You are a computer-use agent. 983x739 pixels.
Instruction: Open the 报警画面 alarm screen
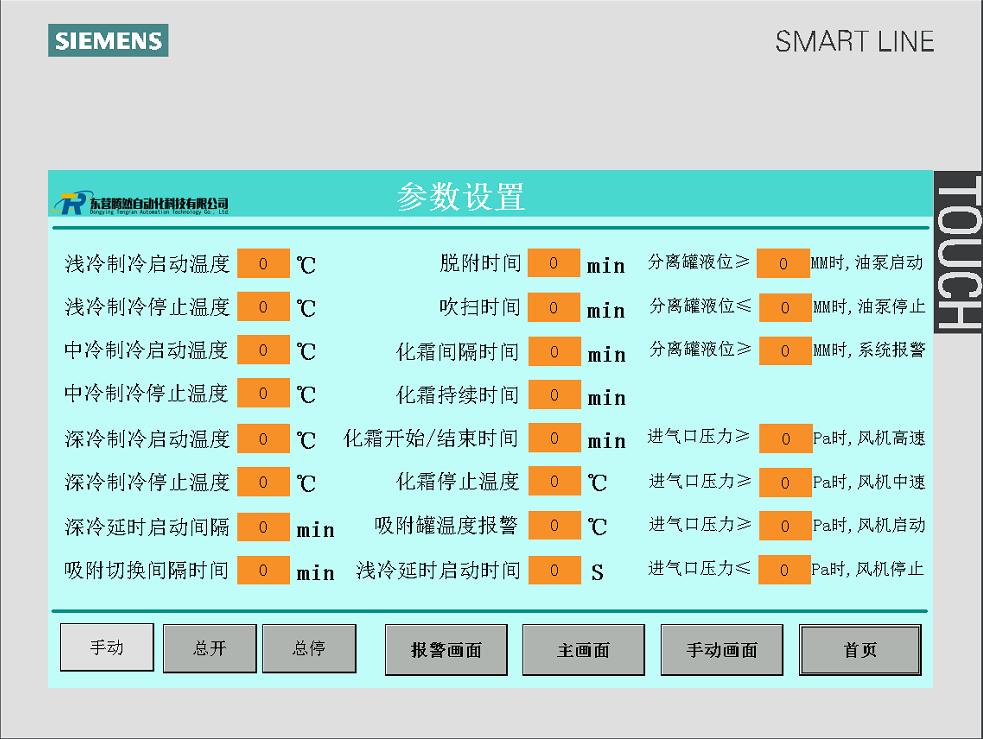coord(446,650)
